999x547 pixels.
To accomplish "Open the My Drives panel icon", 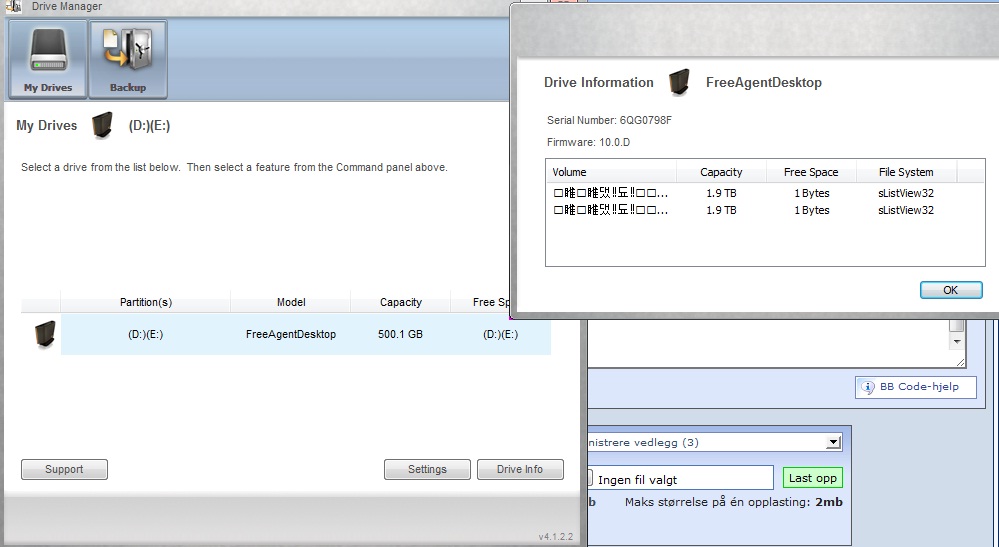I will pos(48,59).
